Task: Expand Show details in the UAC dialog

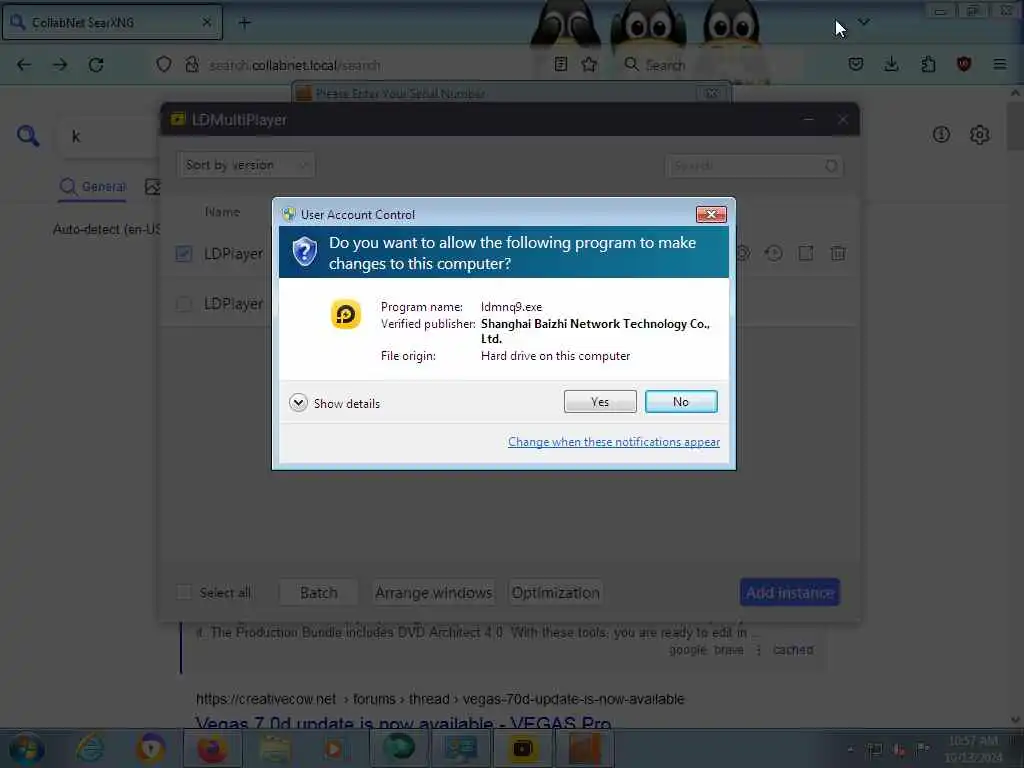Action: (x=334, y=403)
